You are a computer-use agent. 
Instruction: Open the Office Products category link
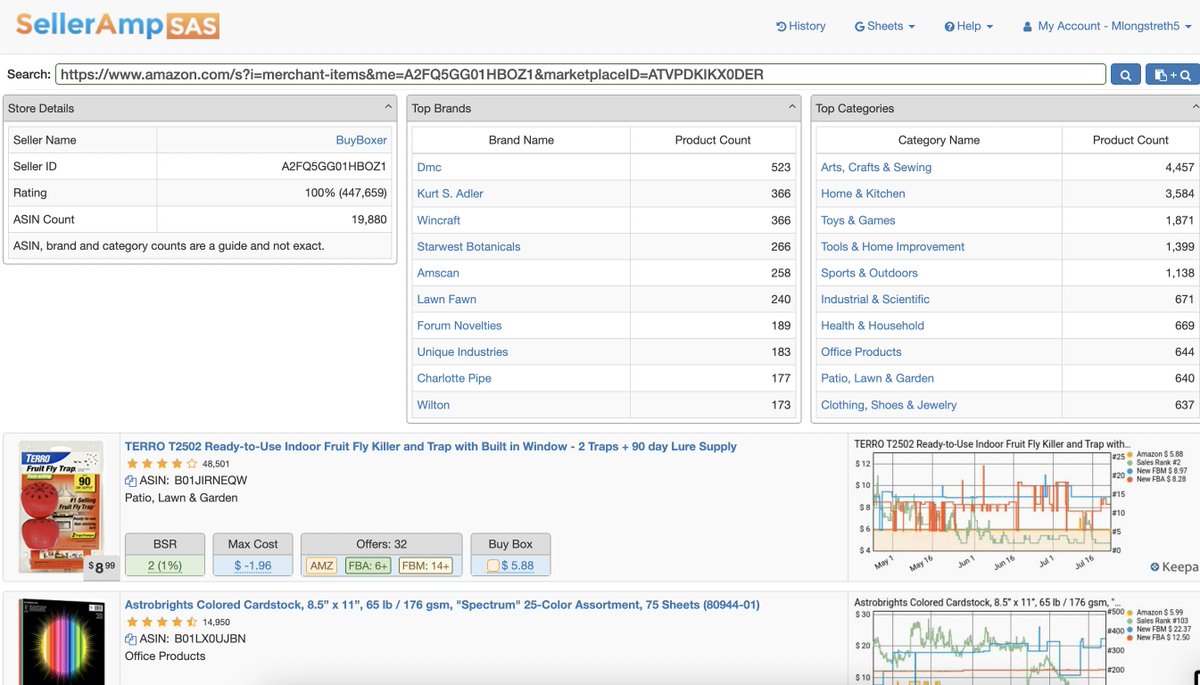[x=861, y=352]
